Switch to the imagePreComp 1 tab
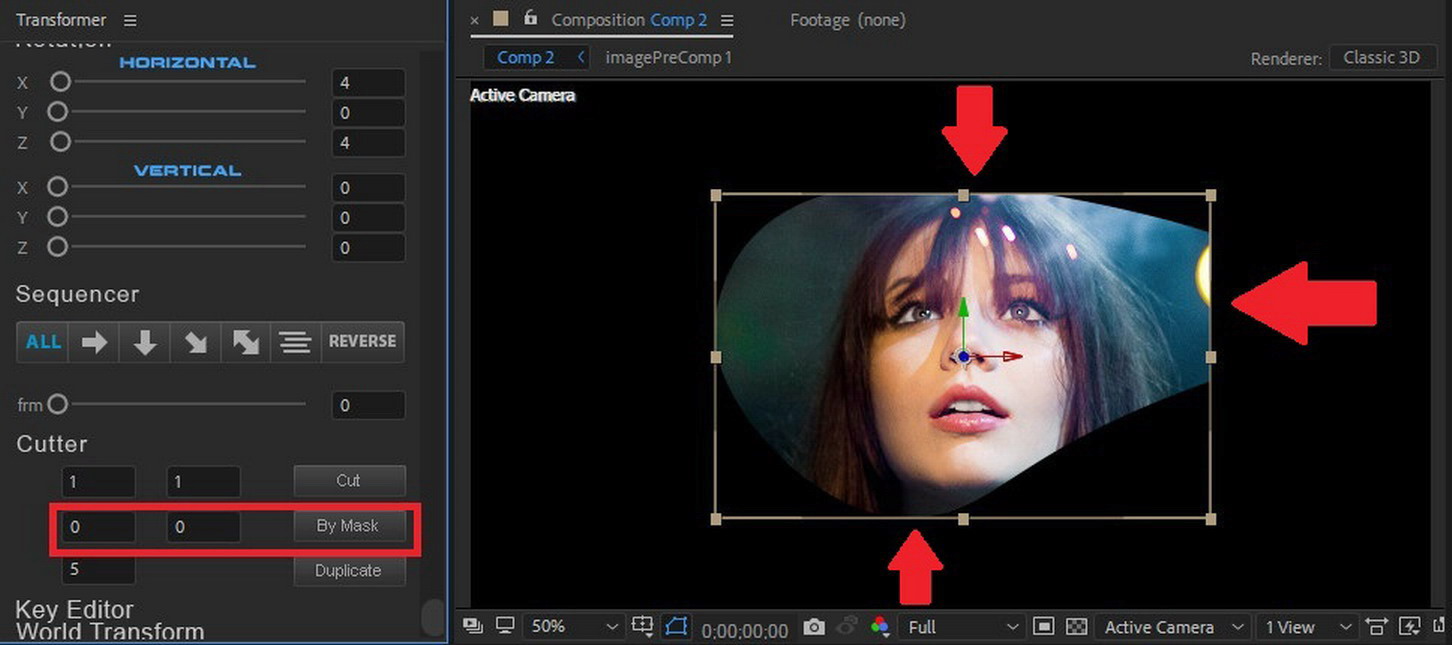The height and width of the screenshot is (645, 1452). [666, 57]
